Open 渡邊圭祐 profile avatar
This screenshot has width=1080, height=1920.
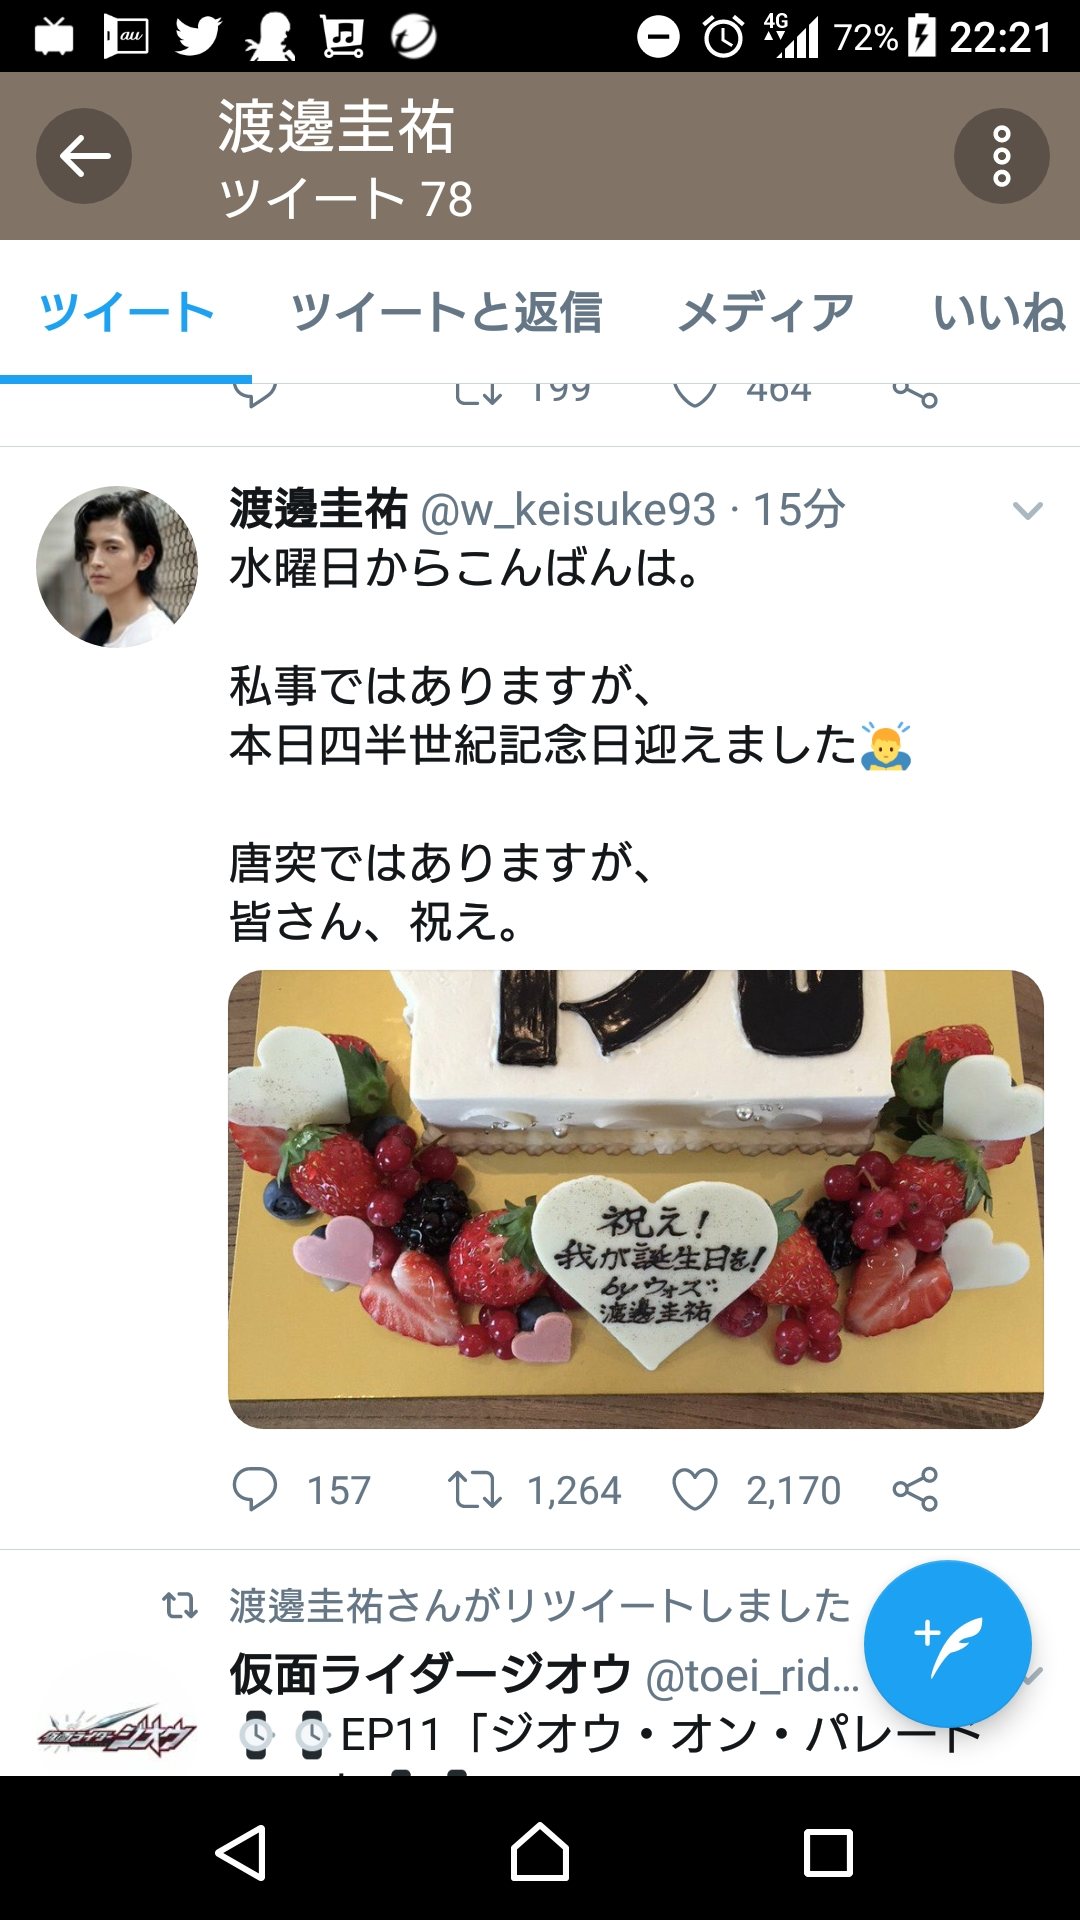117,567
